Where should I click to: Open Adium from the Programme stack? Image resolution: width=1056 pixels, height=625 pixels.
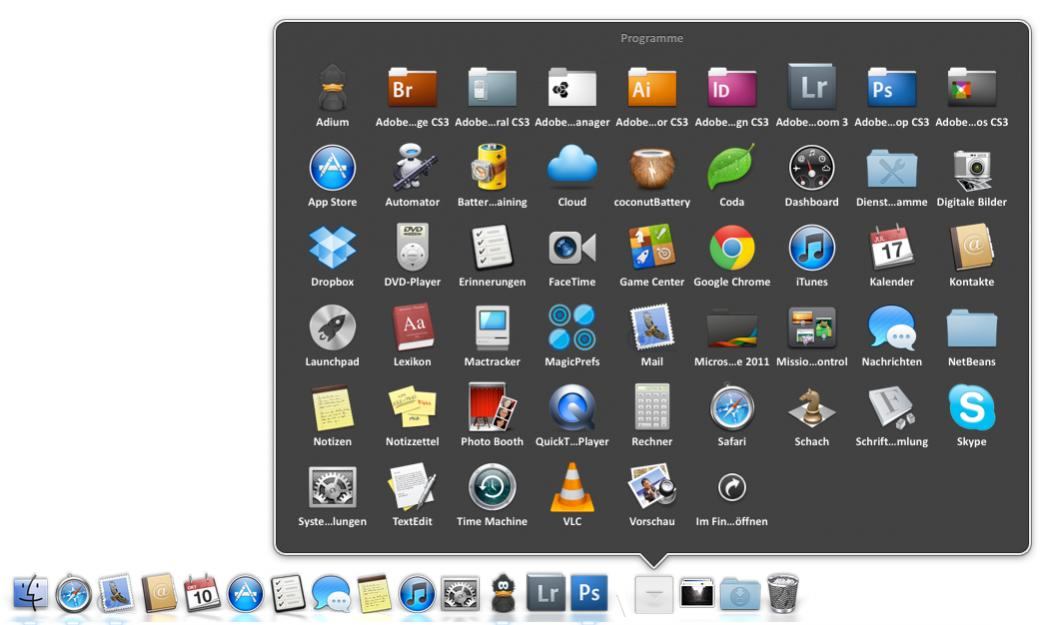click(x=332, y=88)
